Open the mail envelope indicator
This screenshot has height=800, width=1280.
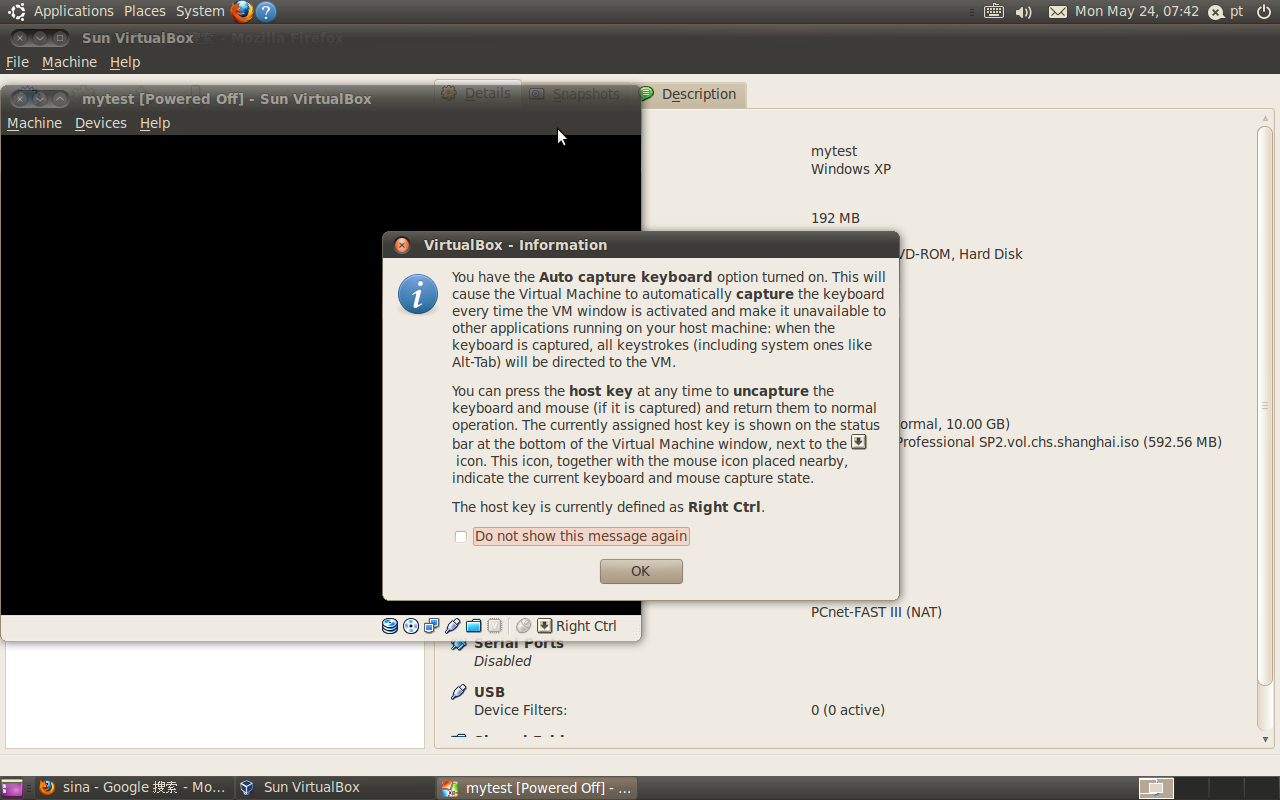(1058, 12)
